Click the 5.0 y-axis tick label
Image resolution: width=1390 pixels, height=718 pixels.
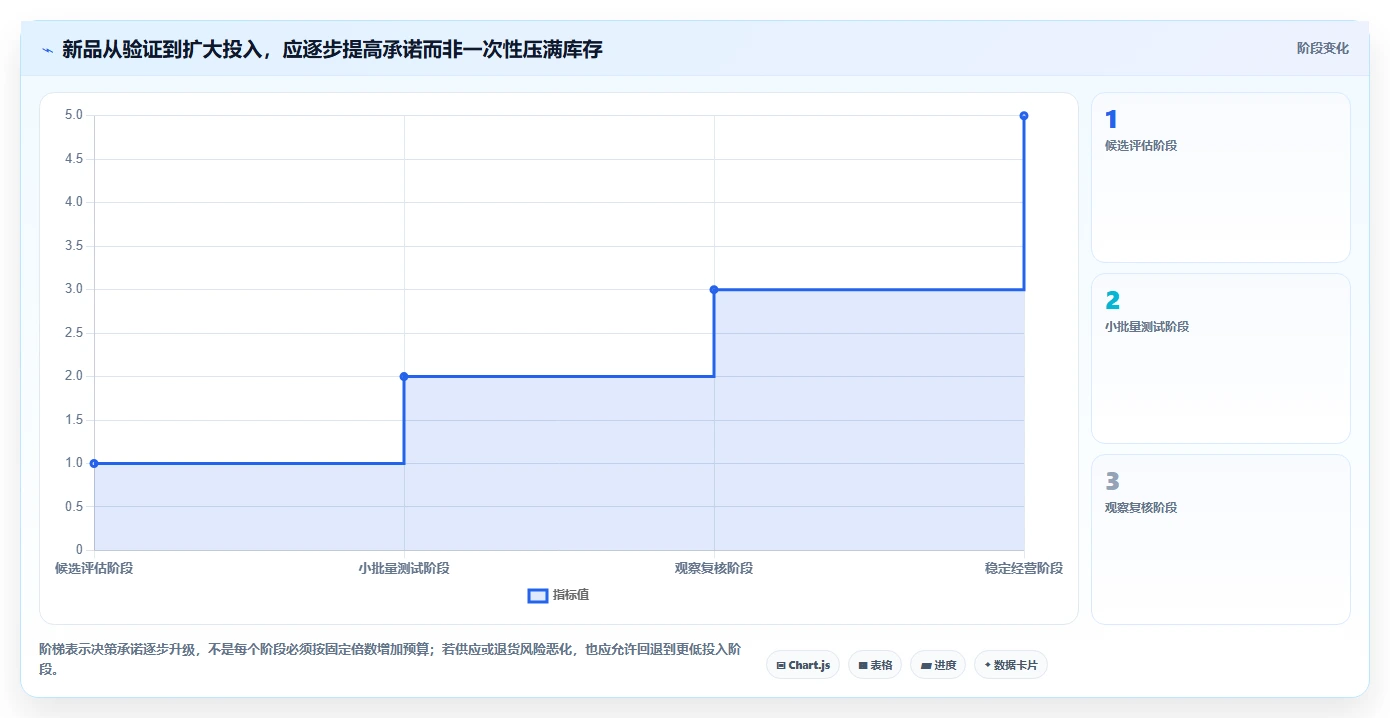coord(74,115)
